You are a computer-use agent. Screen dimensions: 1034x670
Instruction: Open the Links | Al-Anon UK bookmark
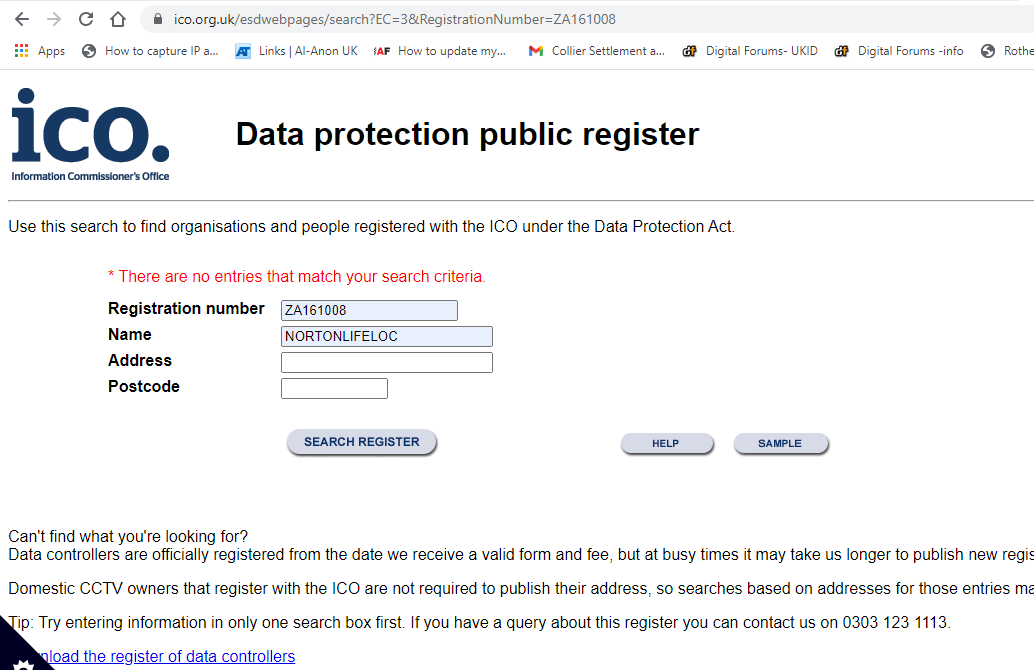click(x=297, y=51)
